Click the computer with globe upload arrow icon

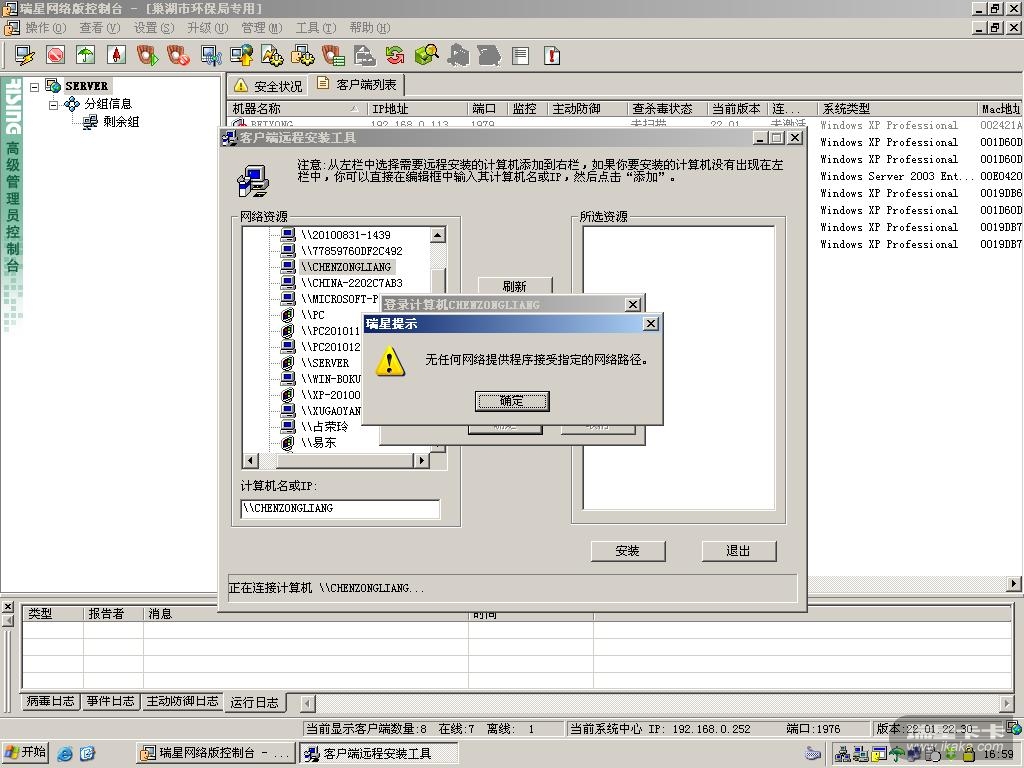242,56
